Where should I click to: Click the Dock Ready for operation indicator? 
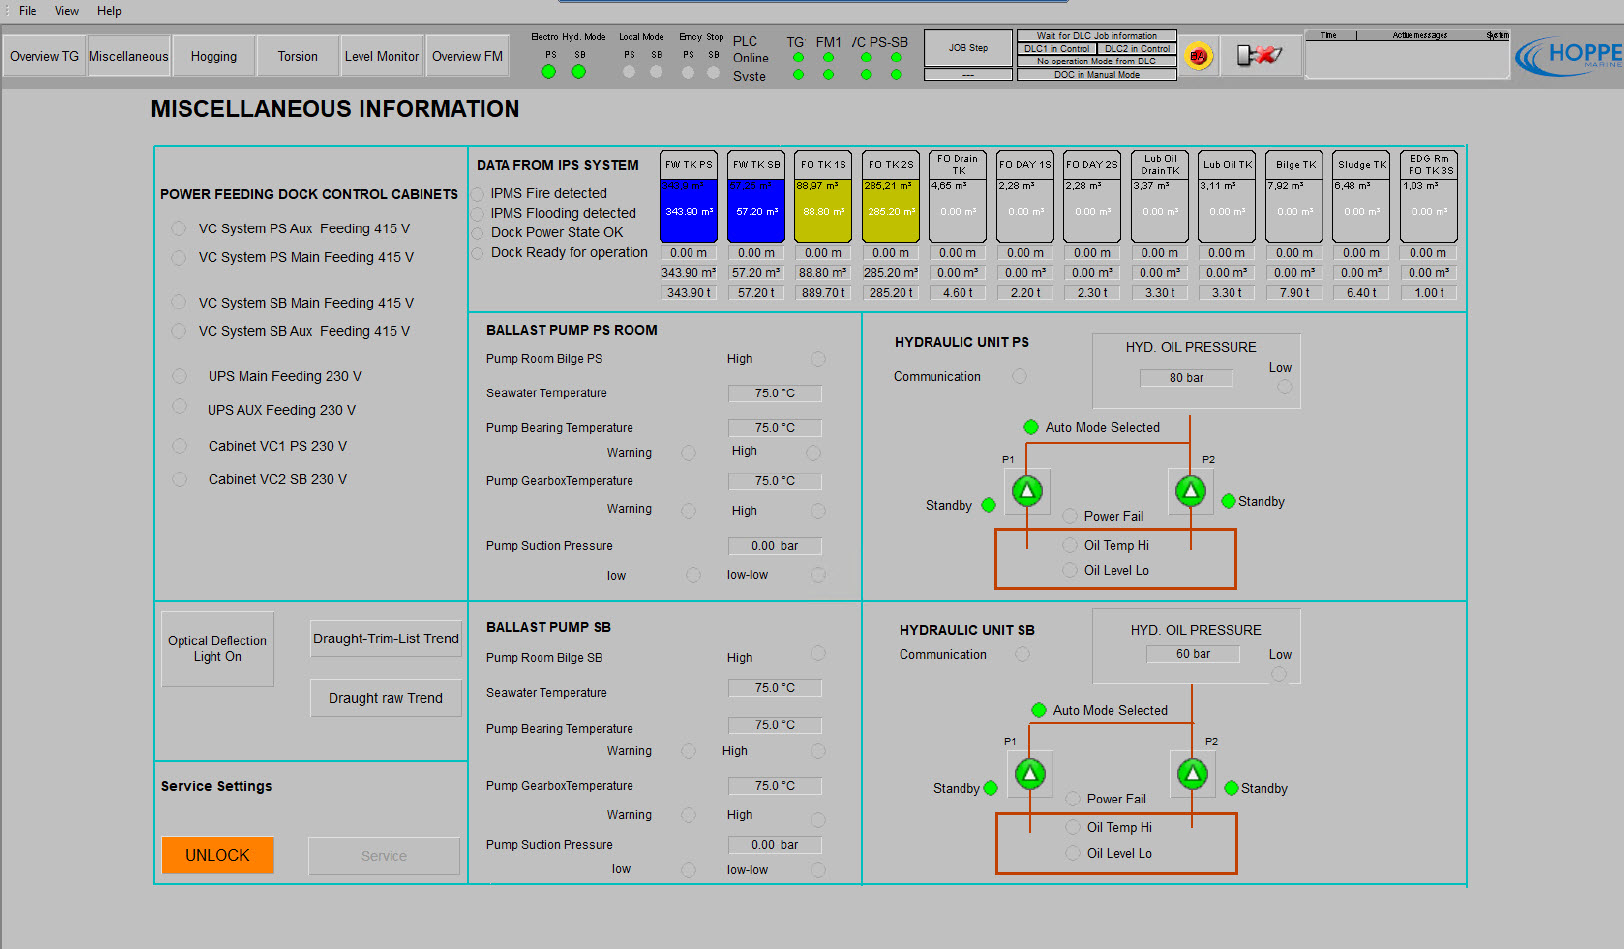(x=478, y=253)
